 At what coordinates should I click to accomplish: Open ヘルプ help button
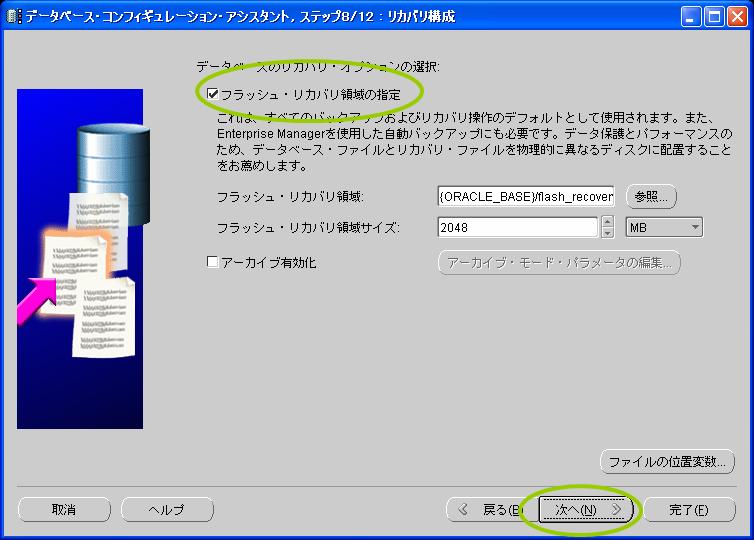(167, 509)
